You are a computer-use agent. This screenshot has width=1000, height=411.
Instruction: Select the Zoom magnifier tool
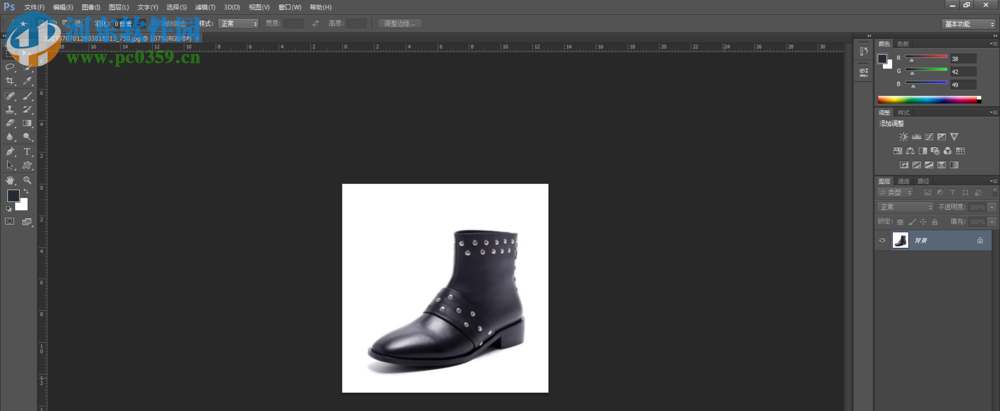pyautogui.click(x=27, y=180)
